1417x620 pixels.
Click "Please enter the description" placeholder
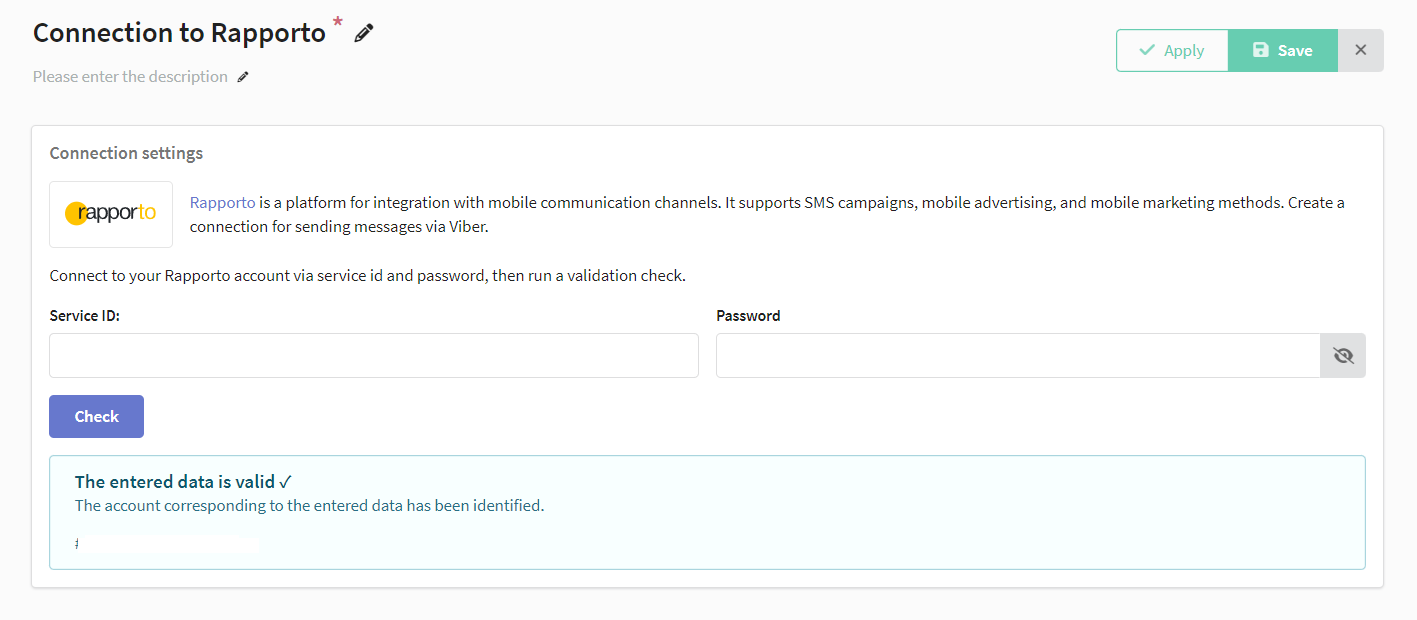point(130,77)
